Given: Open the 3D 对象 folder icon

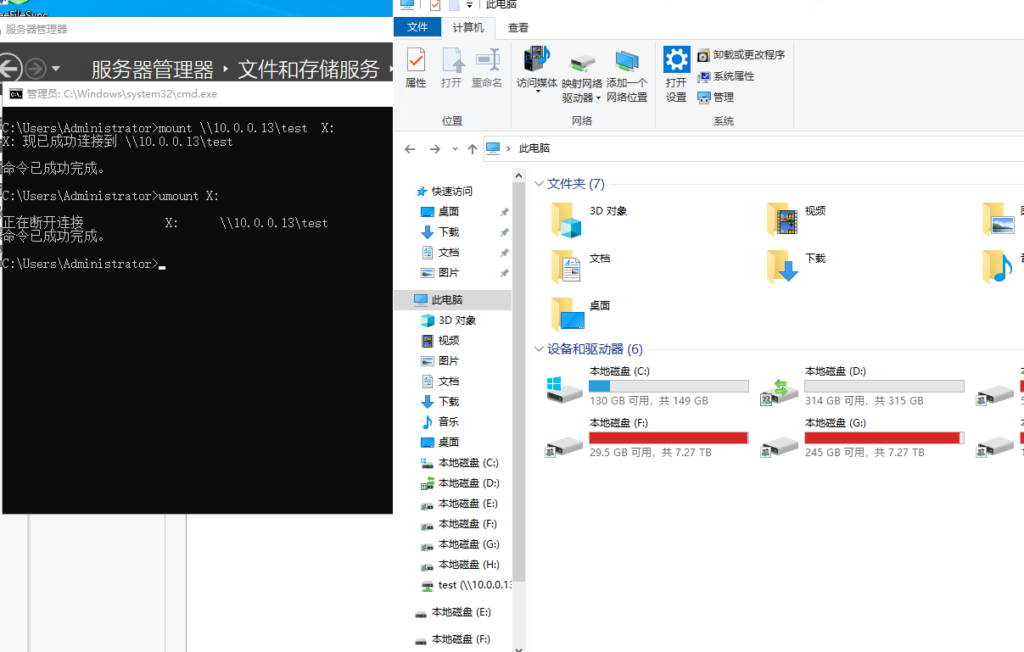Looking at the screenshot, I should [x=567, y=219].
